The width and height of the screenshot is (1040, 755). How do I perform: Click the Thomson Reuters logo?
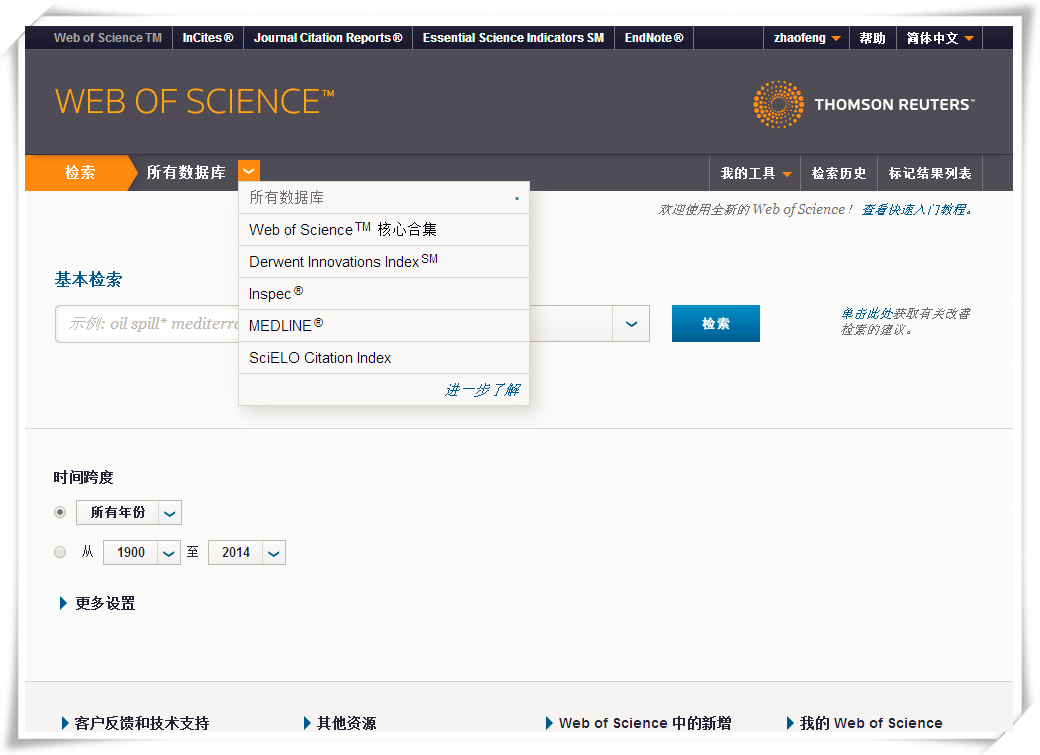863,104
